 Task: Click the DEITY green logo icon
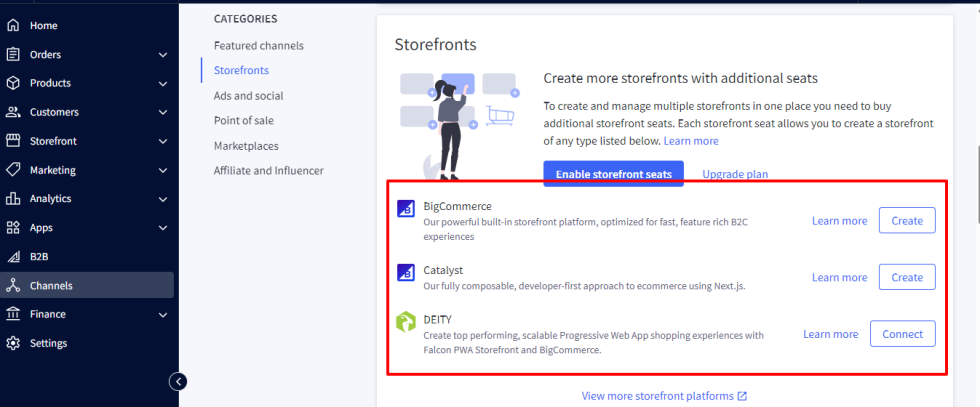tap(406, 323)
